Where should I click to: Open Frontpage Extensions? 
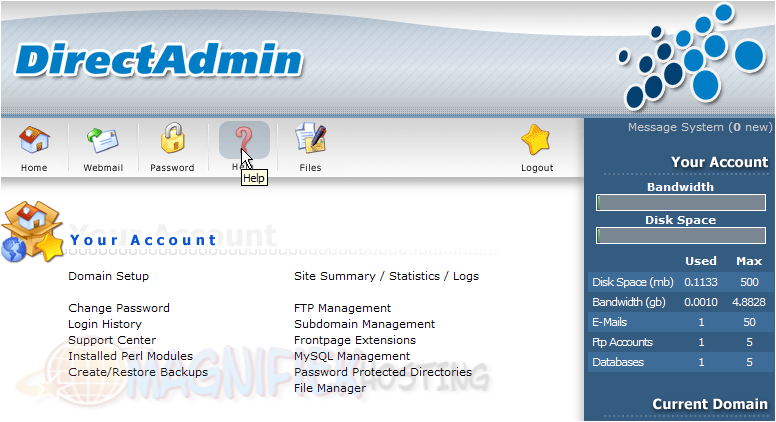[x=355, y=340]
